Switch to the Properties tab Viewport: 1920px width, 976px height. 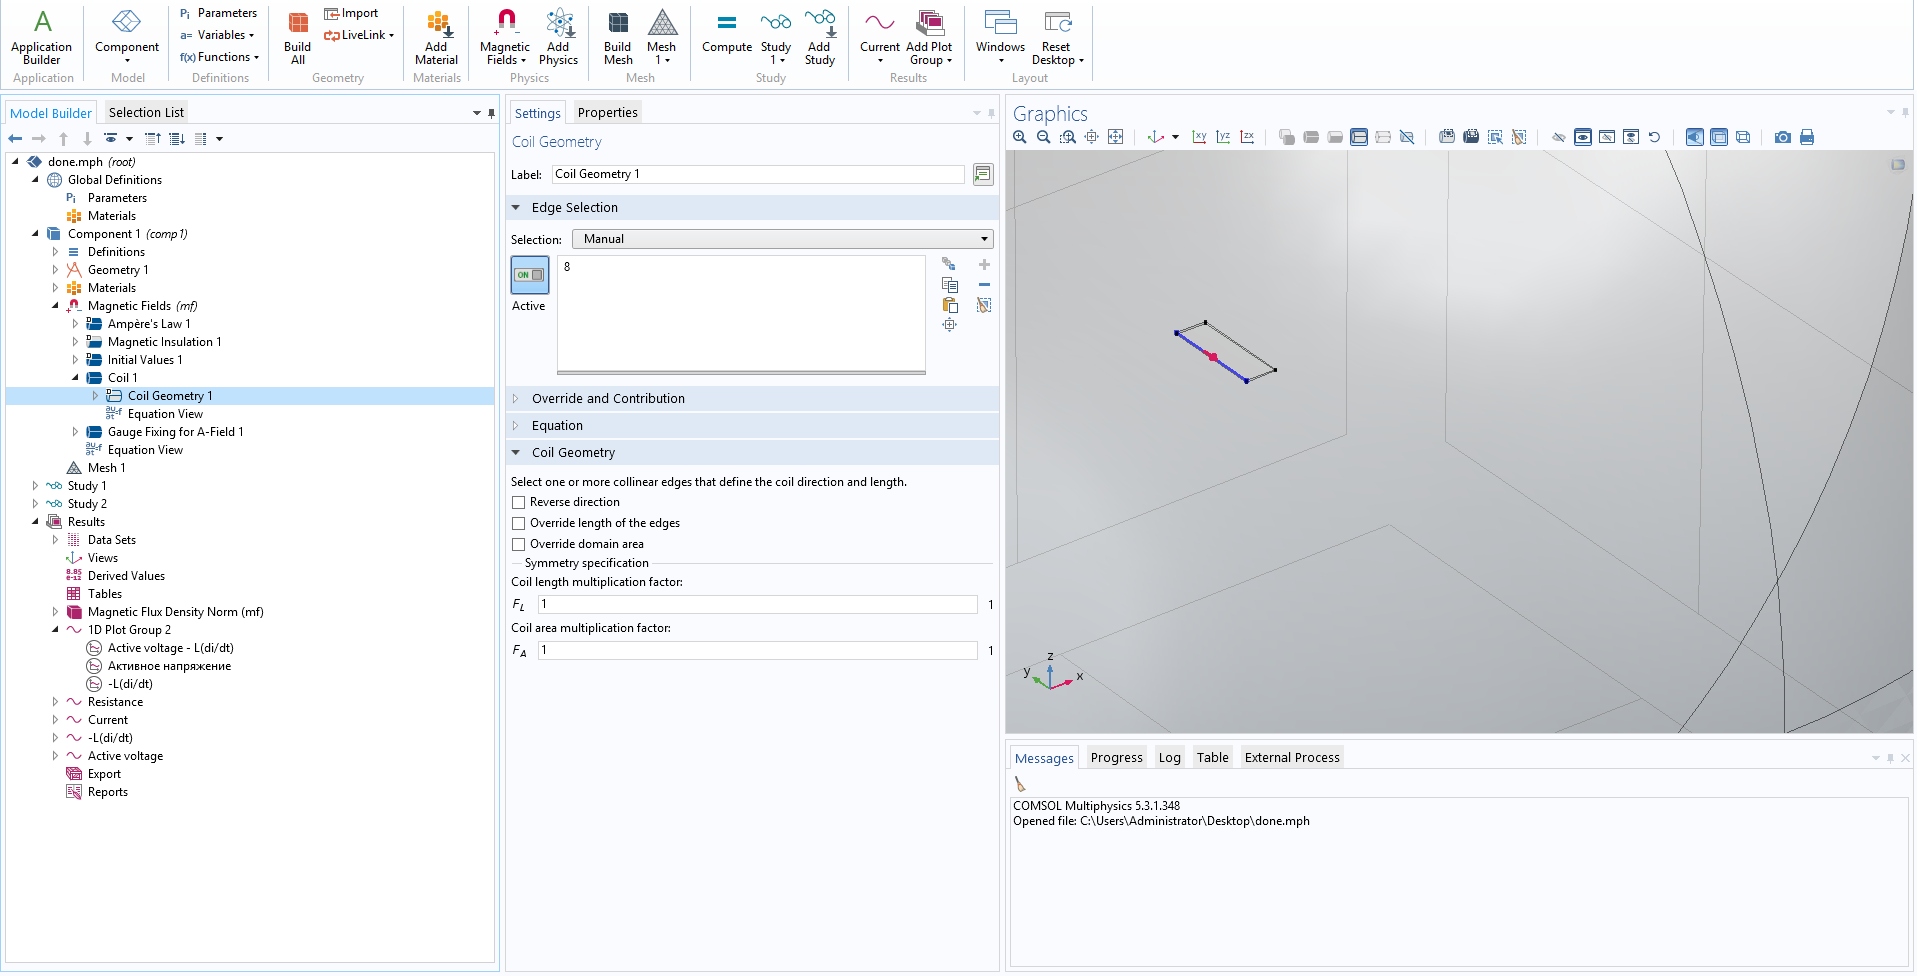(x=607, y=113)
